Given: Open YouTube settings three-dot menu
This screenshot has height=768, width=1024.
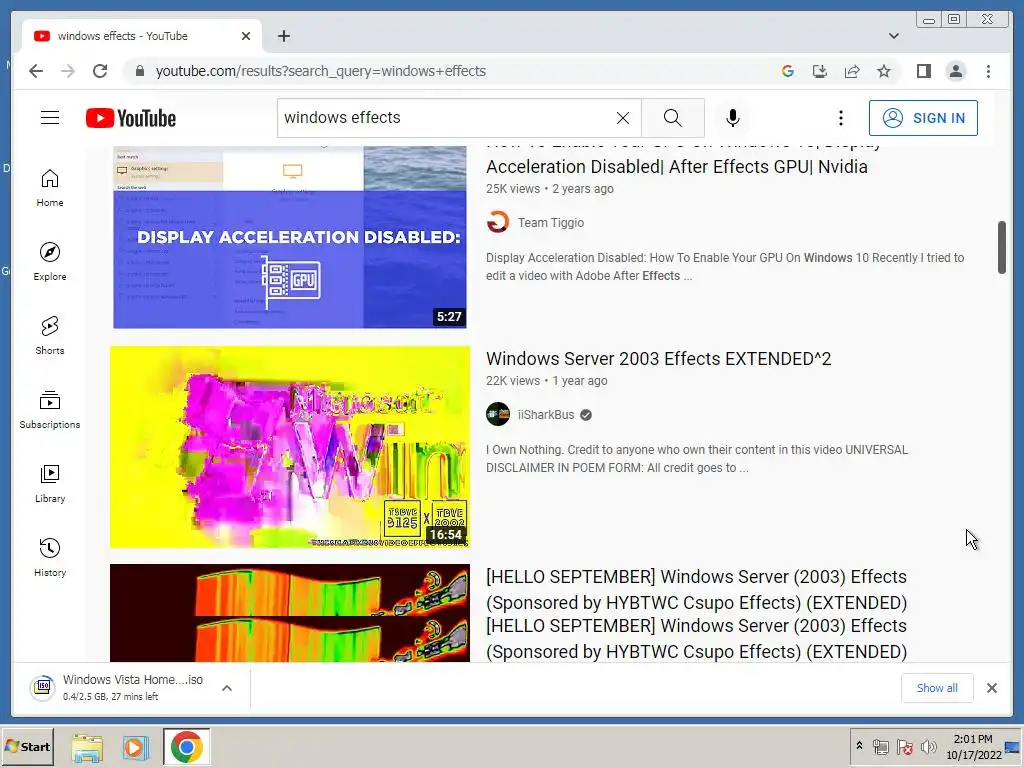Looking at the screenshot, I should tap(840, 118).
